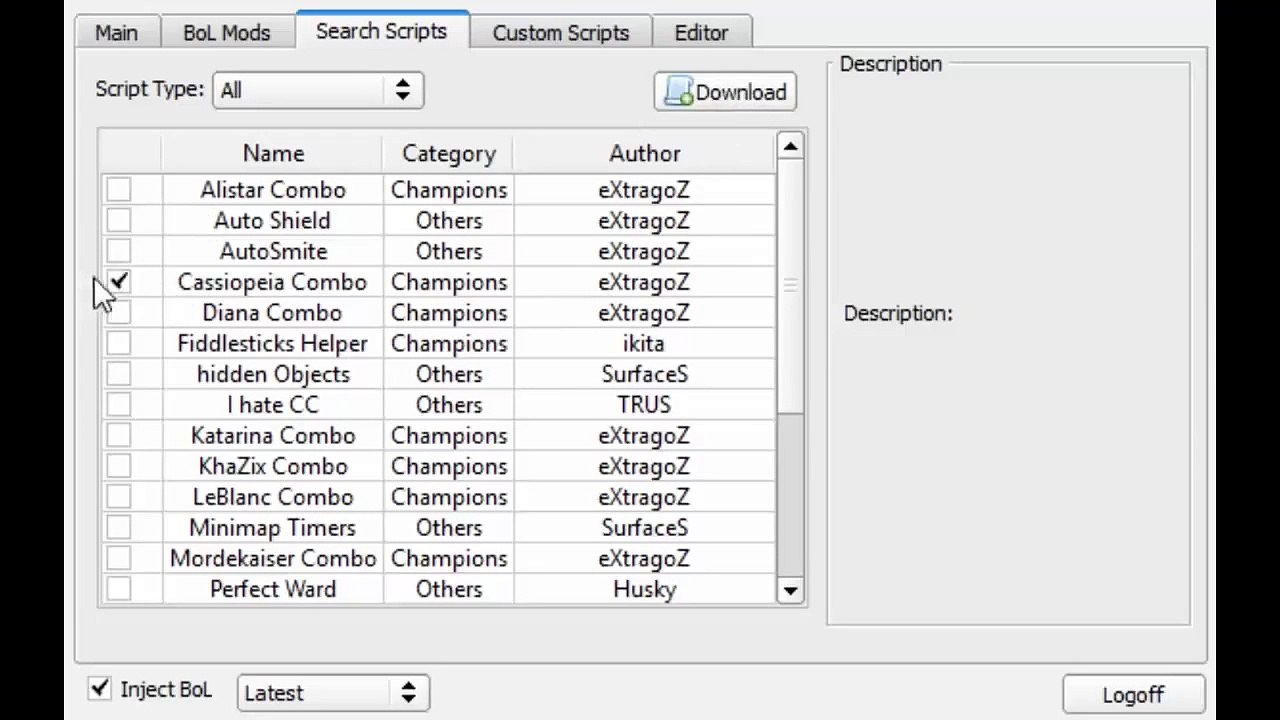Viewport: 1280px width, 720px height.
Task: Click Champions category in Alistar Combo row
Action: pos(449,190)
